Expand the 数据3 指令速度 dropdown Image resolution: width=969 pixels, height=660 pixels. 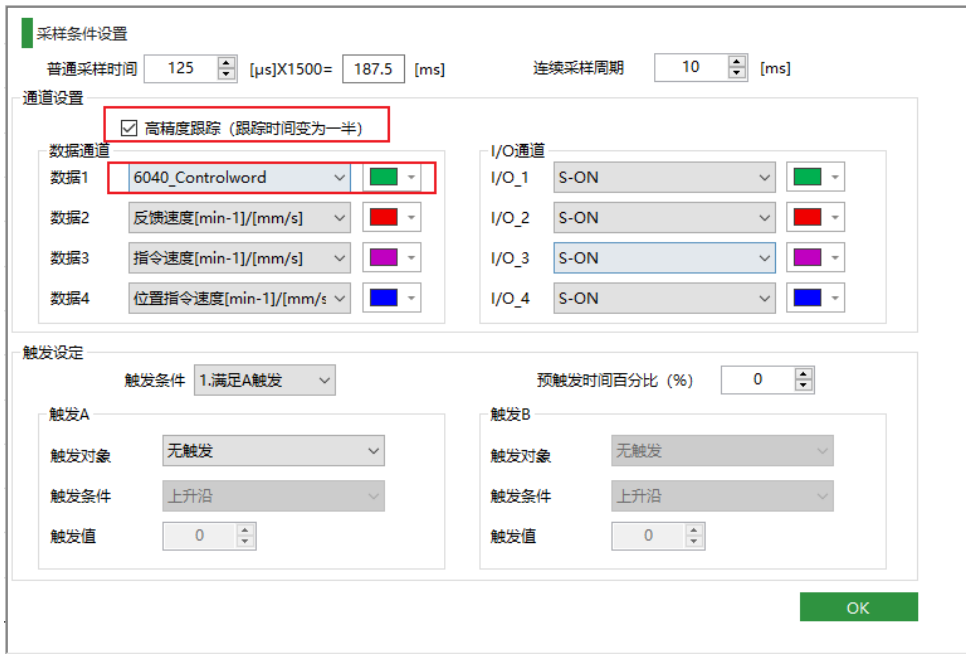pyautogui.click(x=239, y=258)
